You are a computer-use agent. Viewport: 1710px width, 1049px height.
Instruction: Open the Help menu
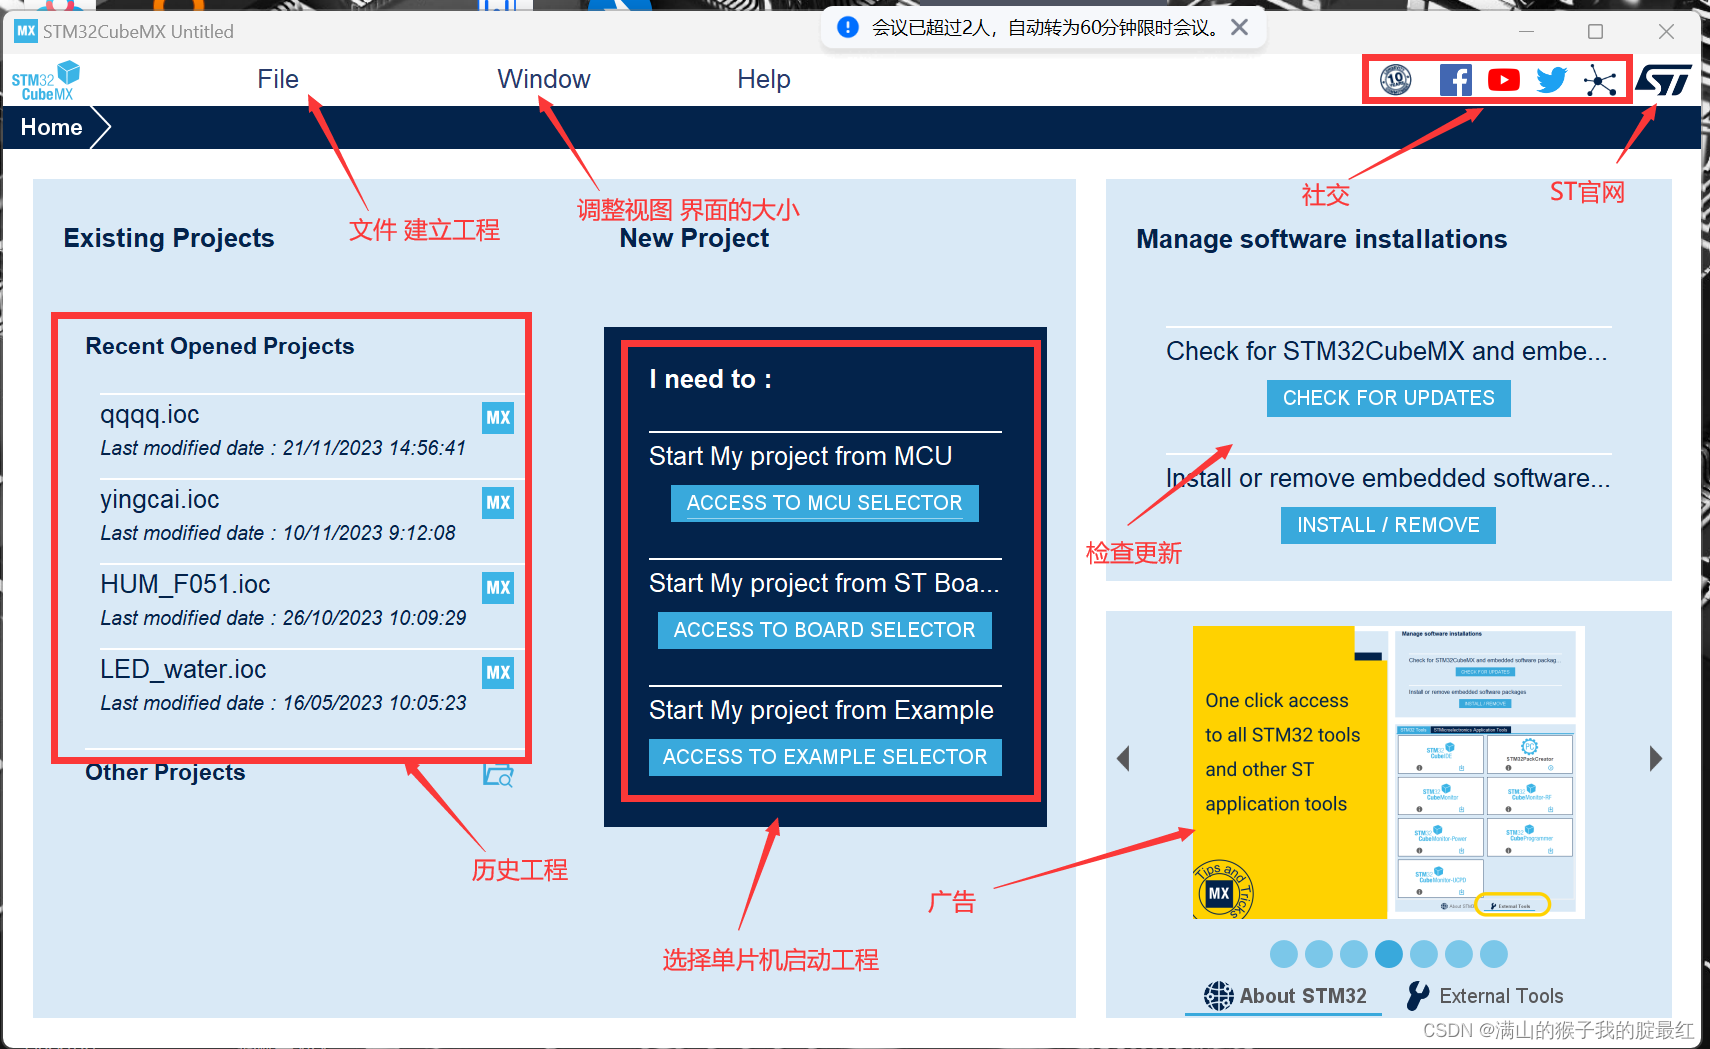point(763,79)
